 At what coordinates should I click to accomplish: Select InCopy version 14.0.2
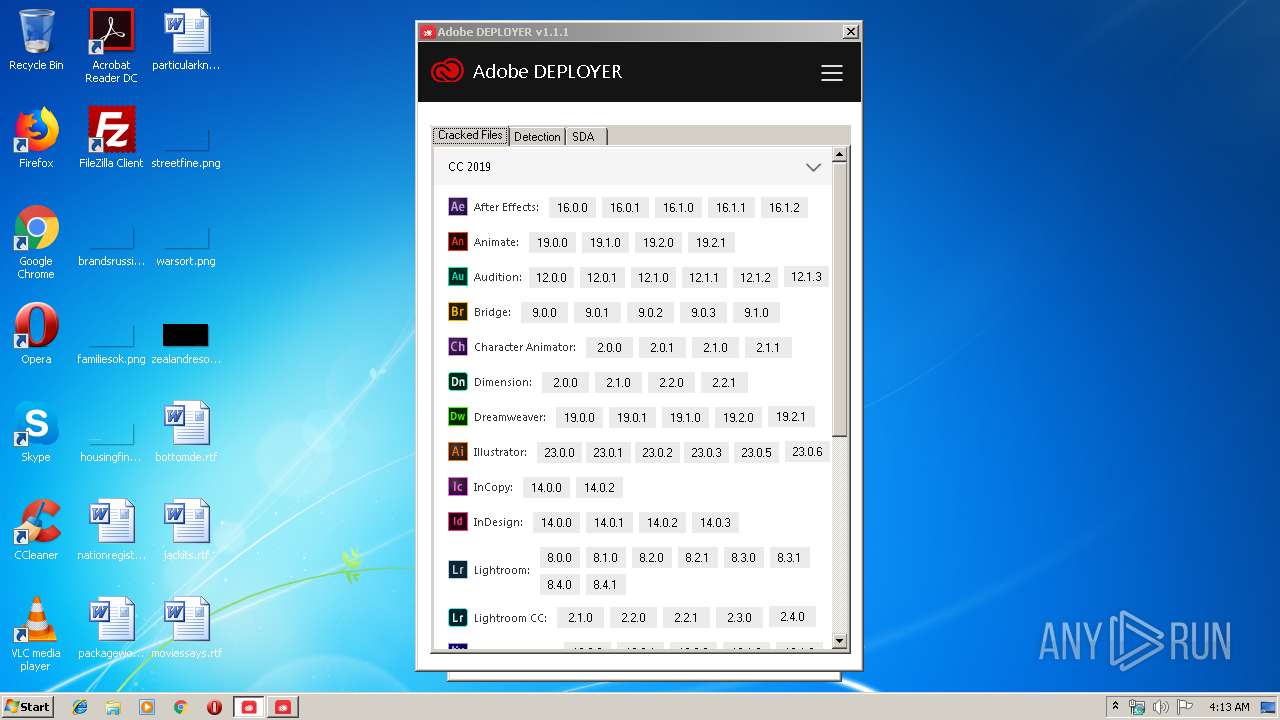click(x=599, y=487)
